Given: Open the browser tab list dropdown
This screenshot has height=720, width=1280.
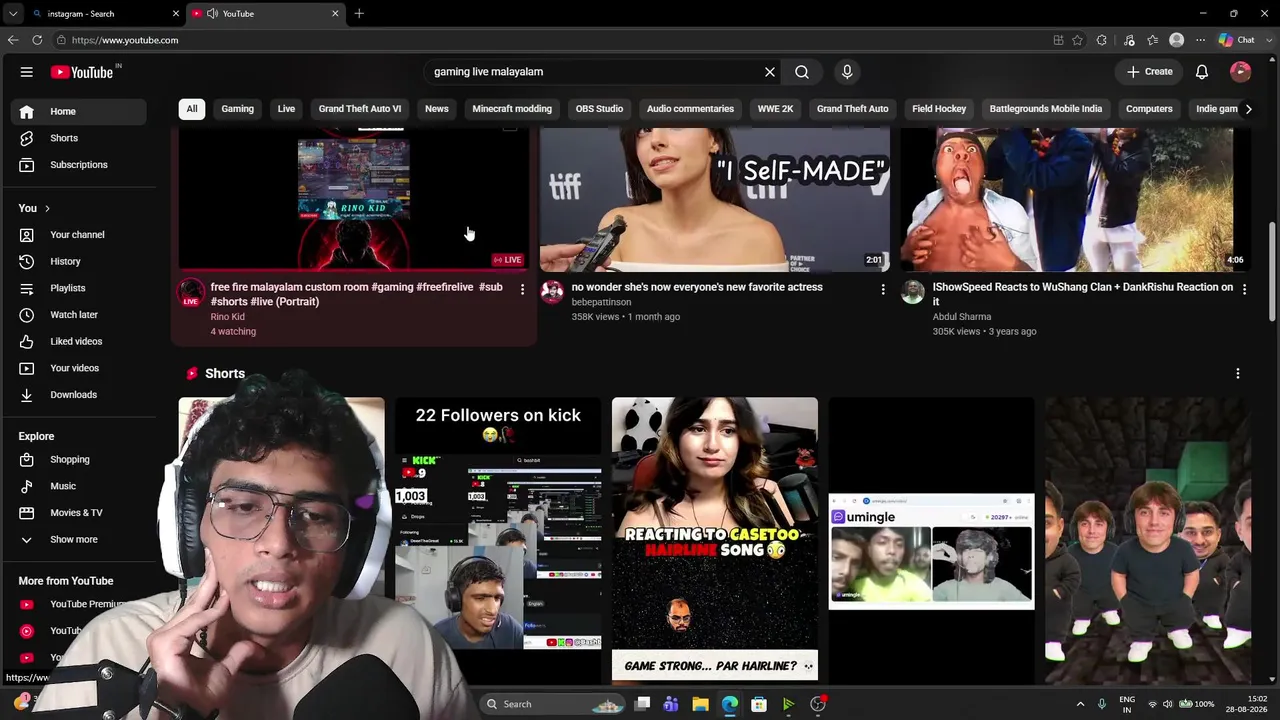Looking at the screenshot, I should [x=12, y=14].
